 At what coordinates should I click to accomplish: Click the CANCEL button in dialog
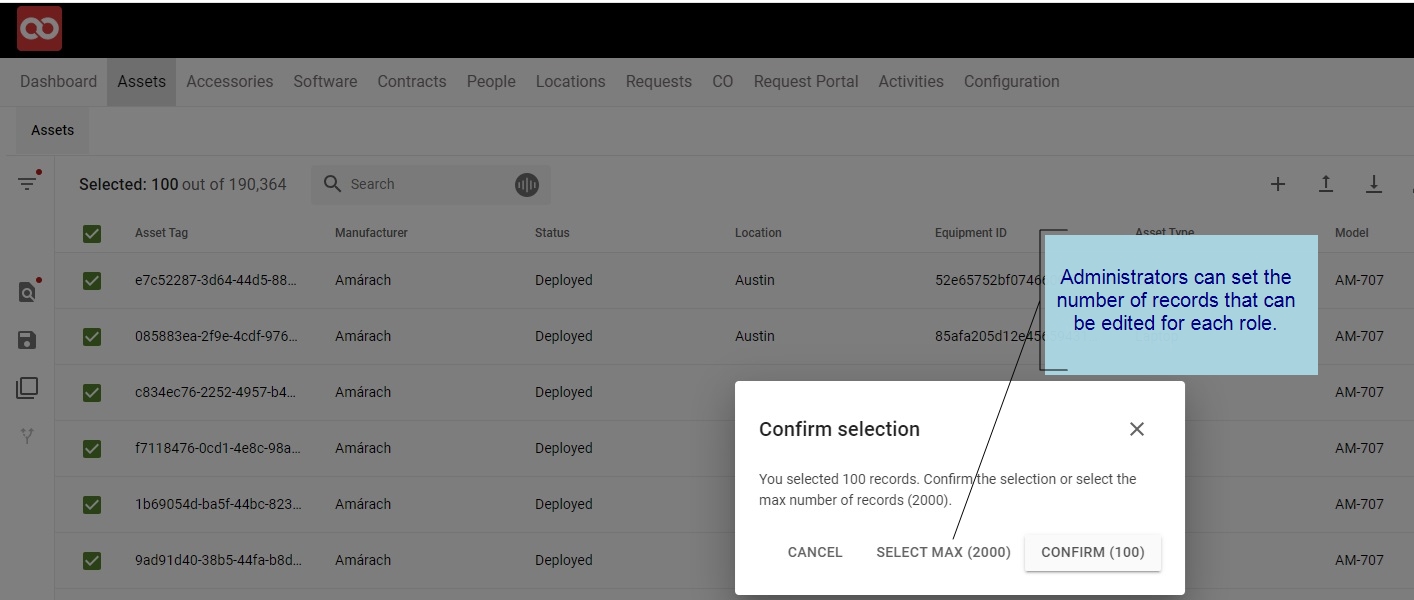click(x=815, y=552)
